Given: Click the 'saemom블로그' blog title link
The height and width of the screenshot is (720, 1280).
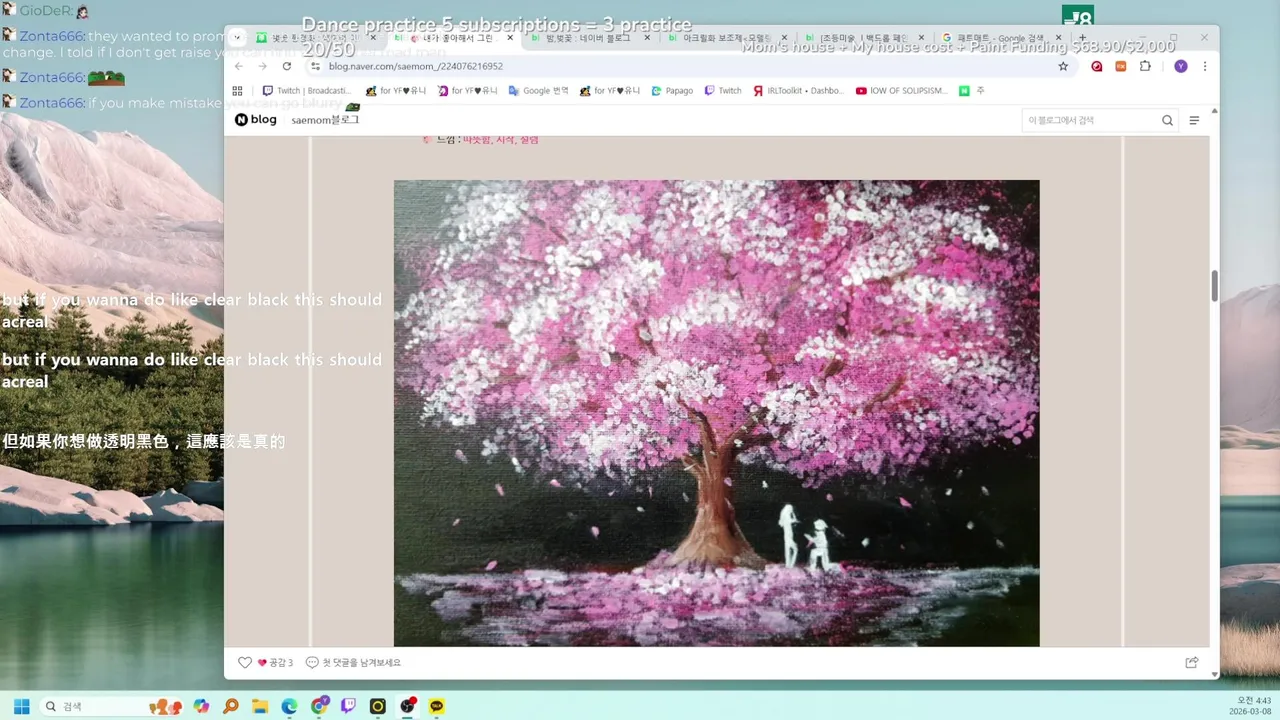Looking at the screenshot, I should click(325, 119).
